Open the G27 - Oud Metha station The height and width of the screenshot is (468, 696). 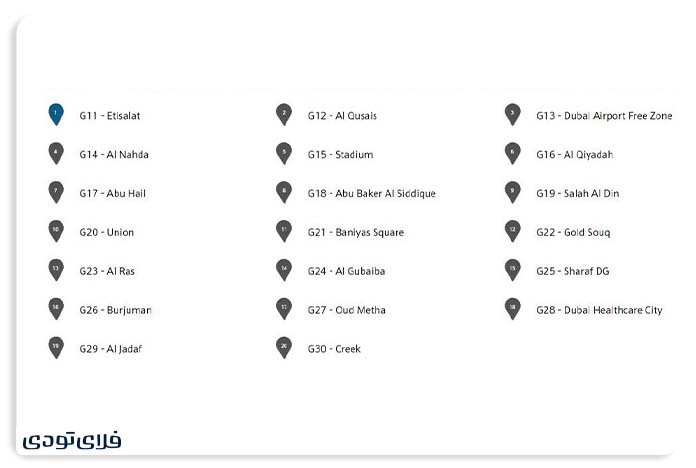coord(346,310)
